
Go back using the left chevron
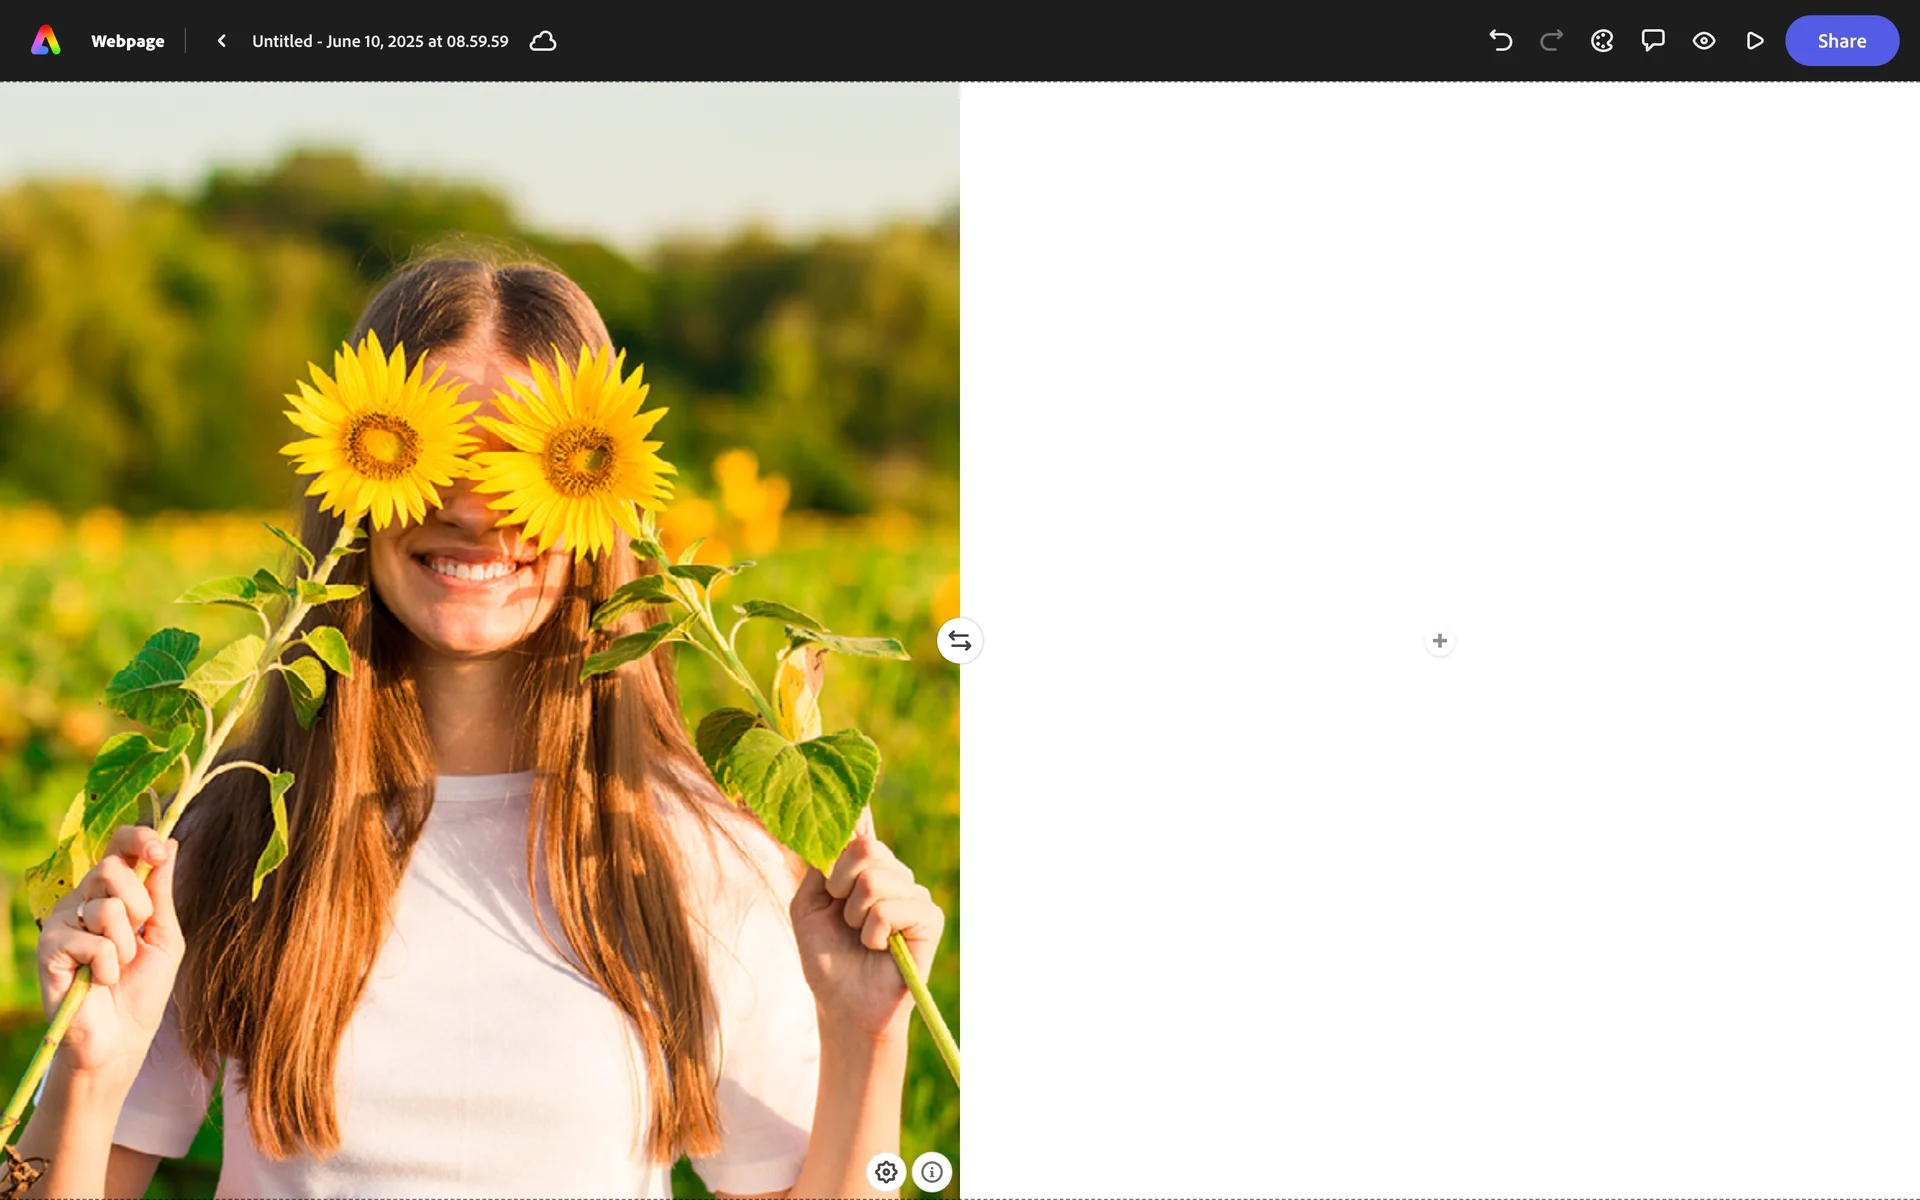tap(222, 41)
